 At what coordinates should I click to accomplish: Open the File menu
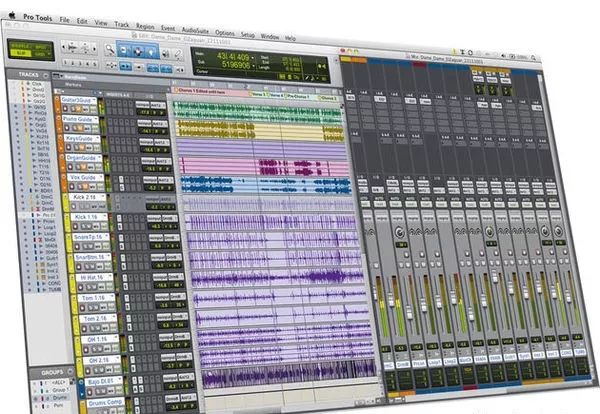pos(64,19)
